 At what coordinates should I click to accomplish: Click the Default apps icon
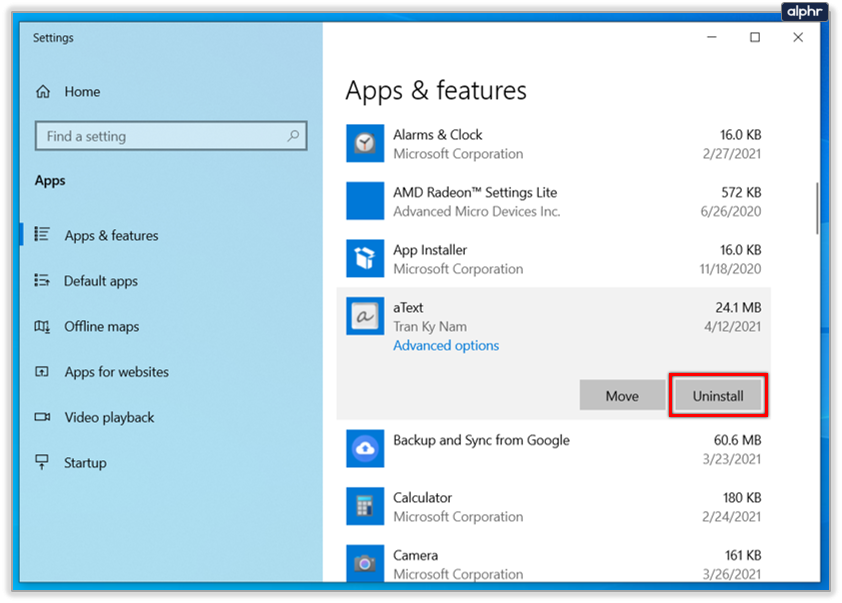pyautogui.click(x=42, y=280)
